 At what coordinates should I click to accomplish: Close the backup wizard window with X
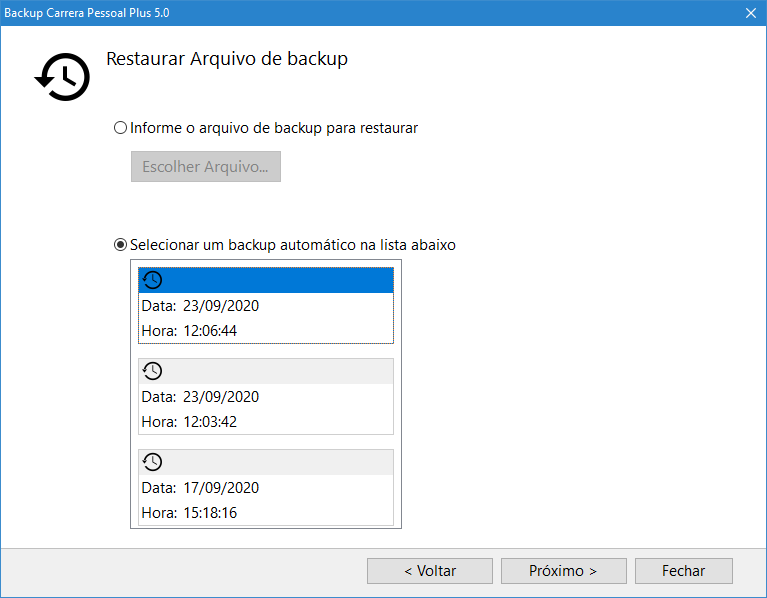tap(750, 12)
